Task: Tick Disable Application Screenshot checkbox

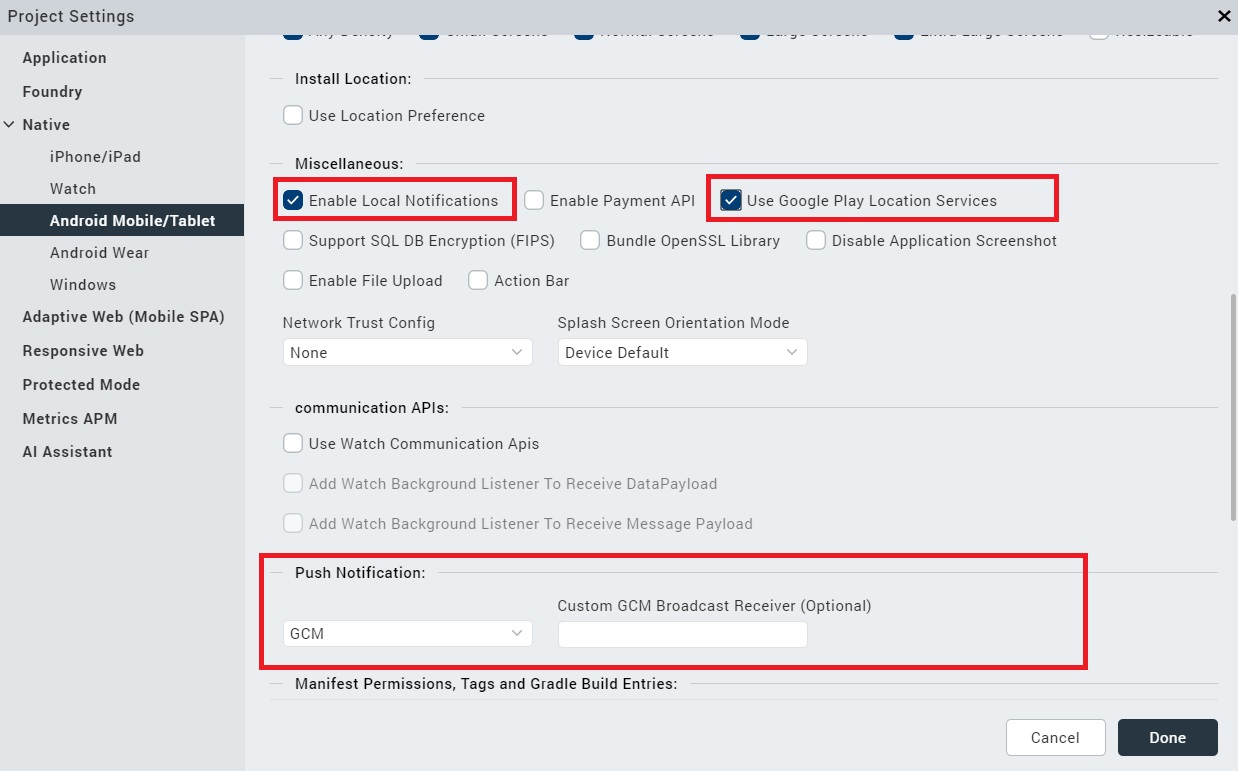Action: 816,240
